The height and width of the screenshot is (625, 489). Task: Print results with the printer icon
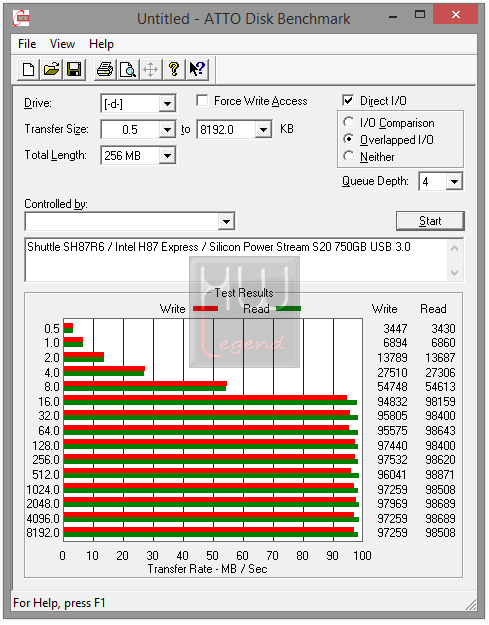105,69
